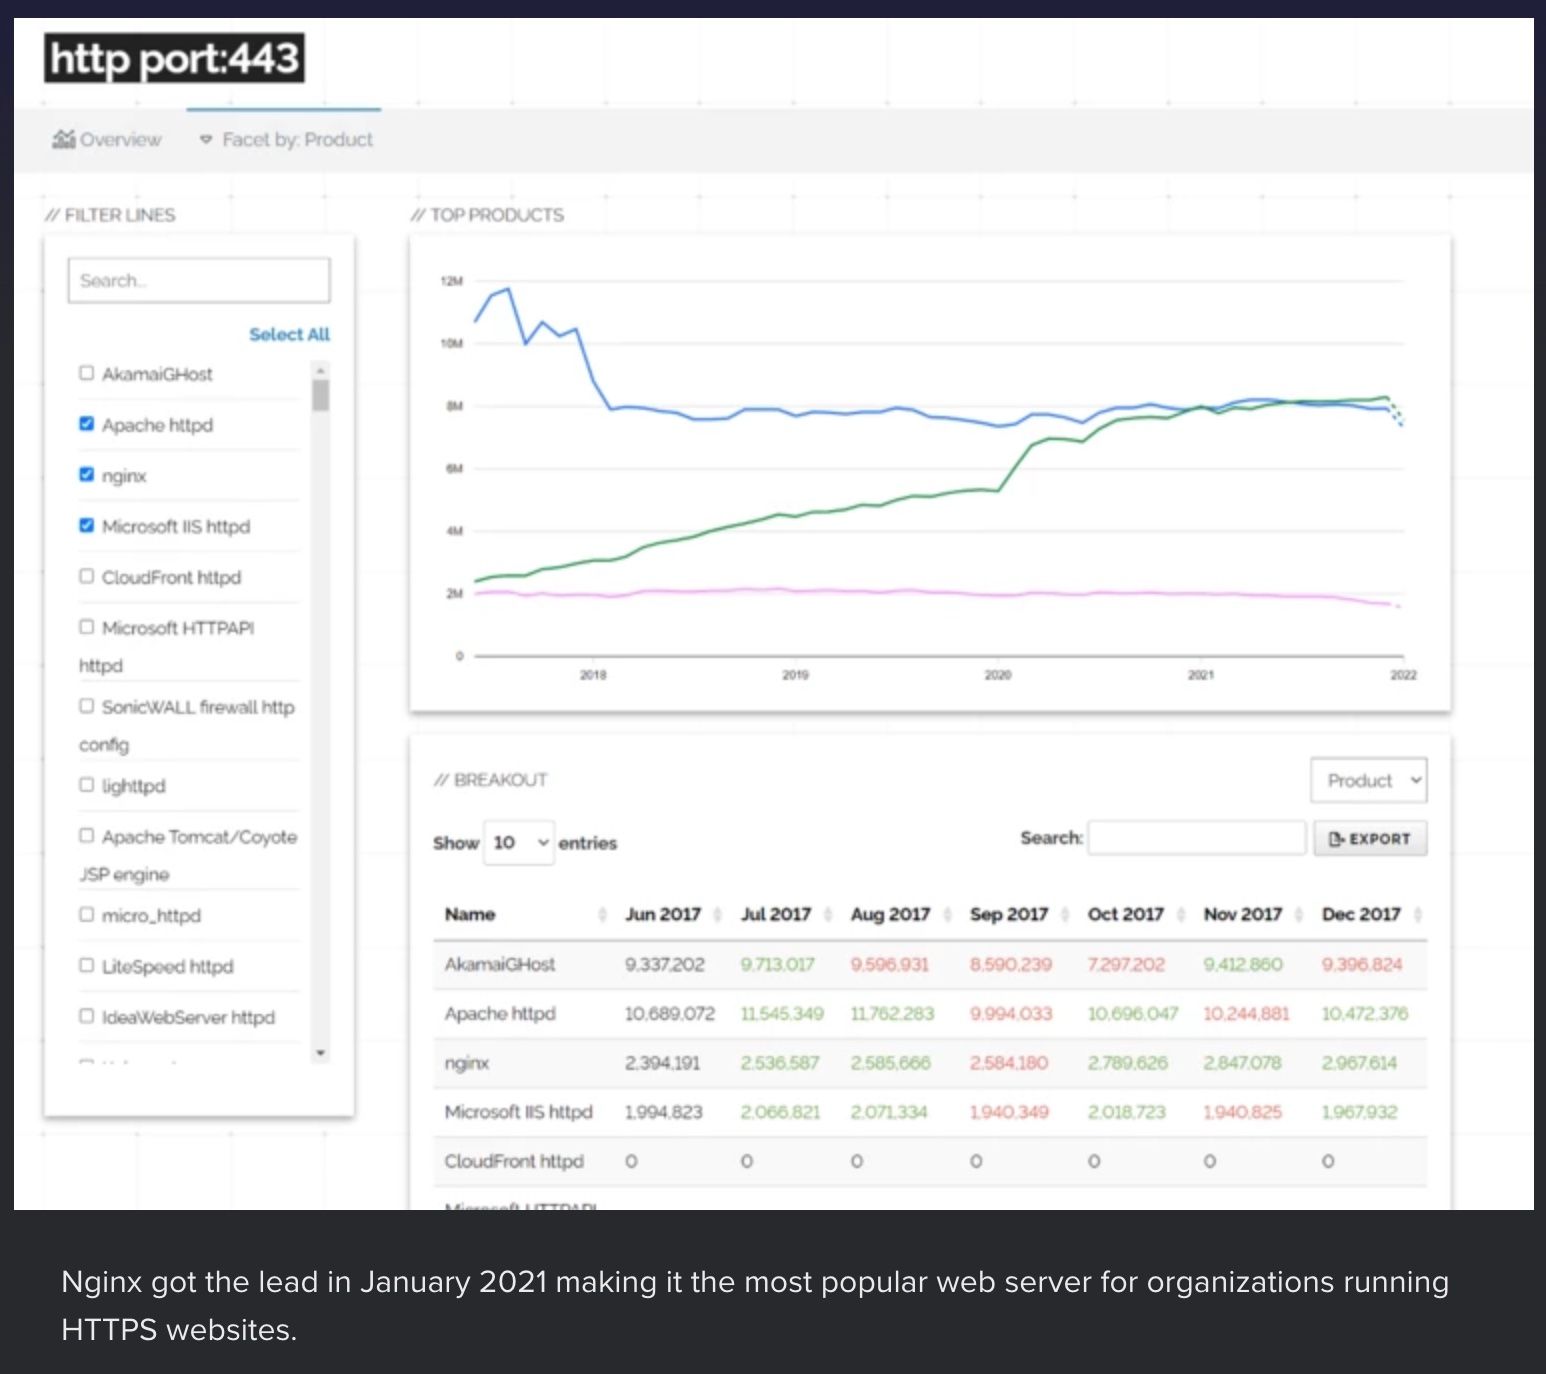
Task: Click the Apache httpd Jul 2017 value 11,545,349
Action: point(782,1013)
